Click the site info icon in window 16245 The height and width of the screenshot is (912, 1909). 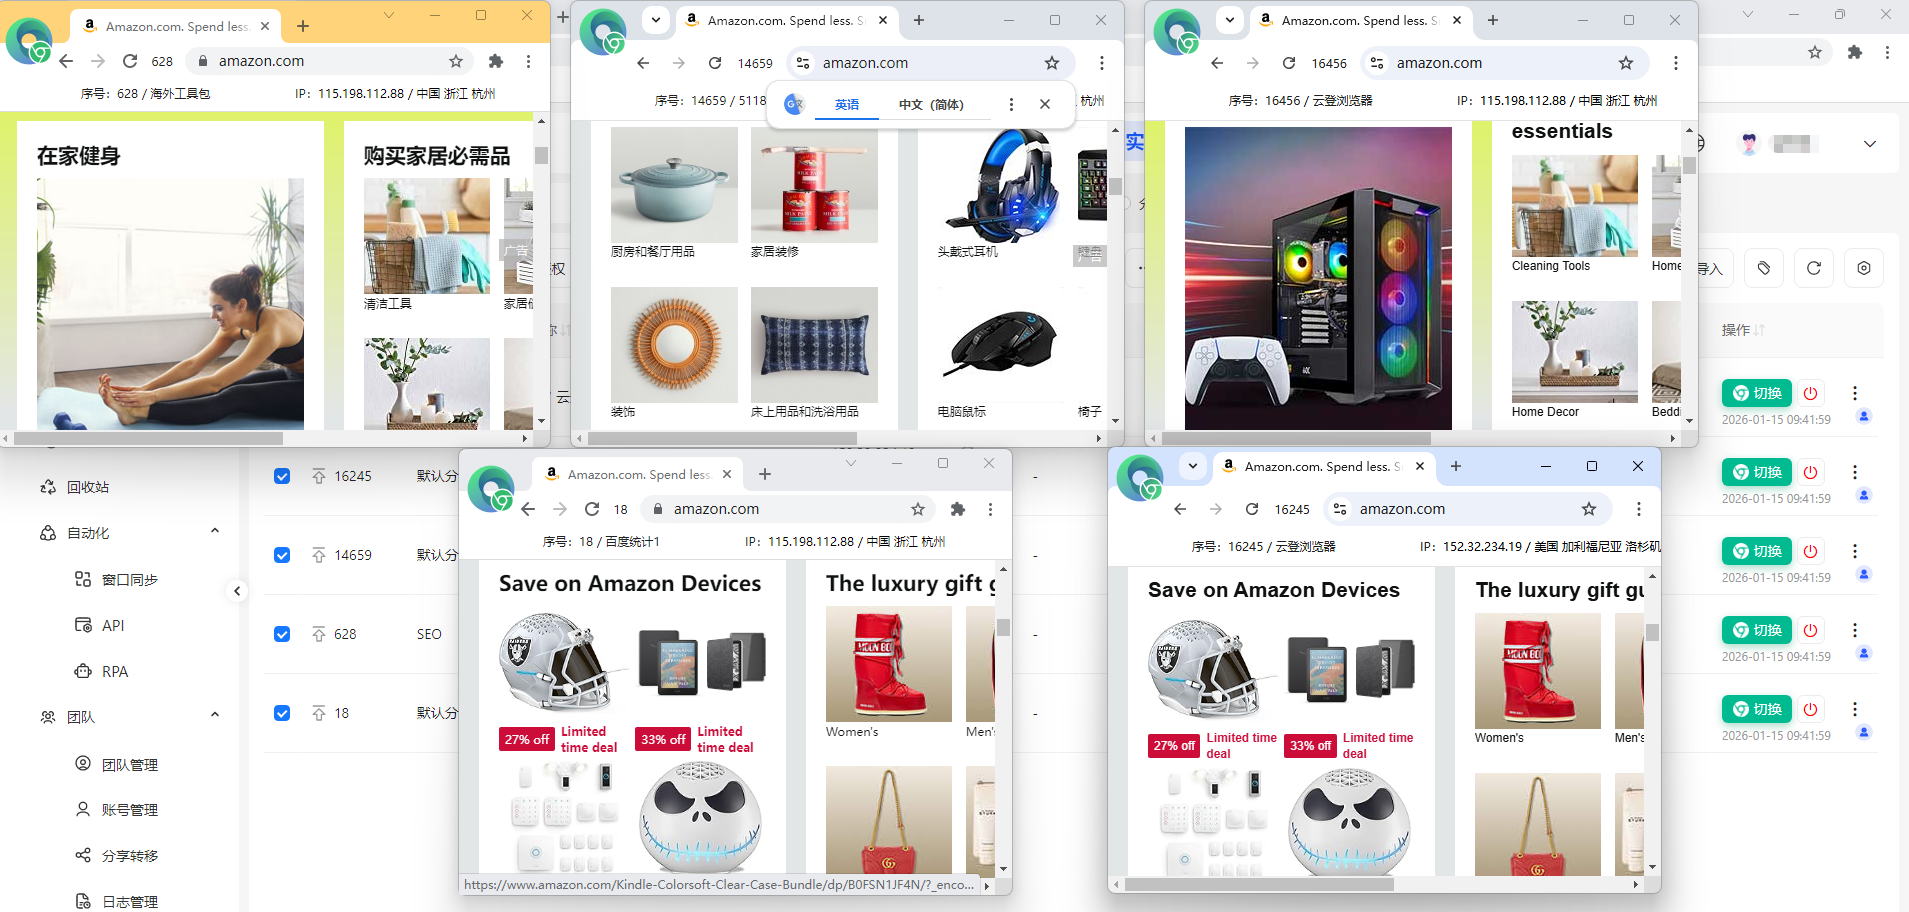(x=1340, y=509)
